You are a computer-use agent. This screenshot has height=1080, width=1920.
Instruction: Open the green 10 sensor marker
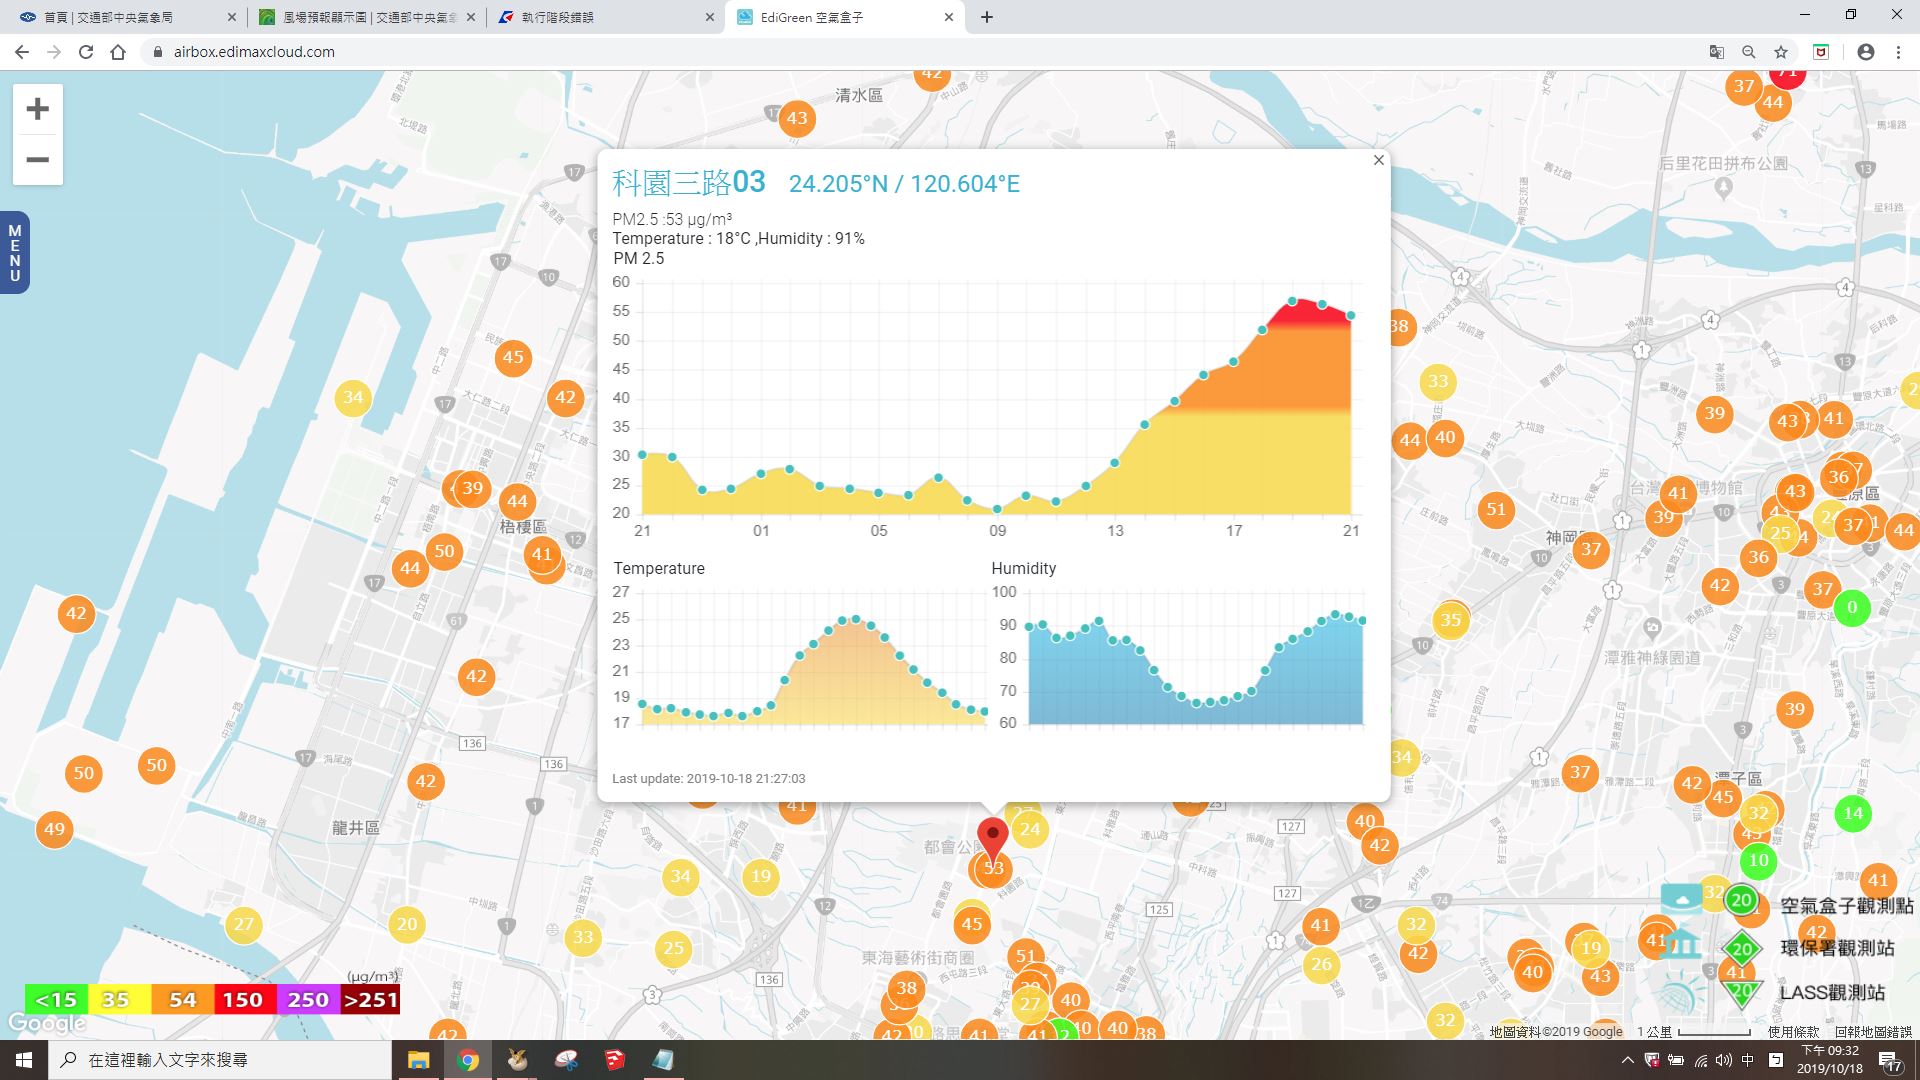pos(1758,860)
